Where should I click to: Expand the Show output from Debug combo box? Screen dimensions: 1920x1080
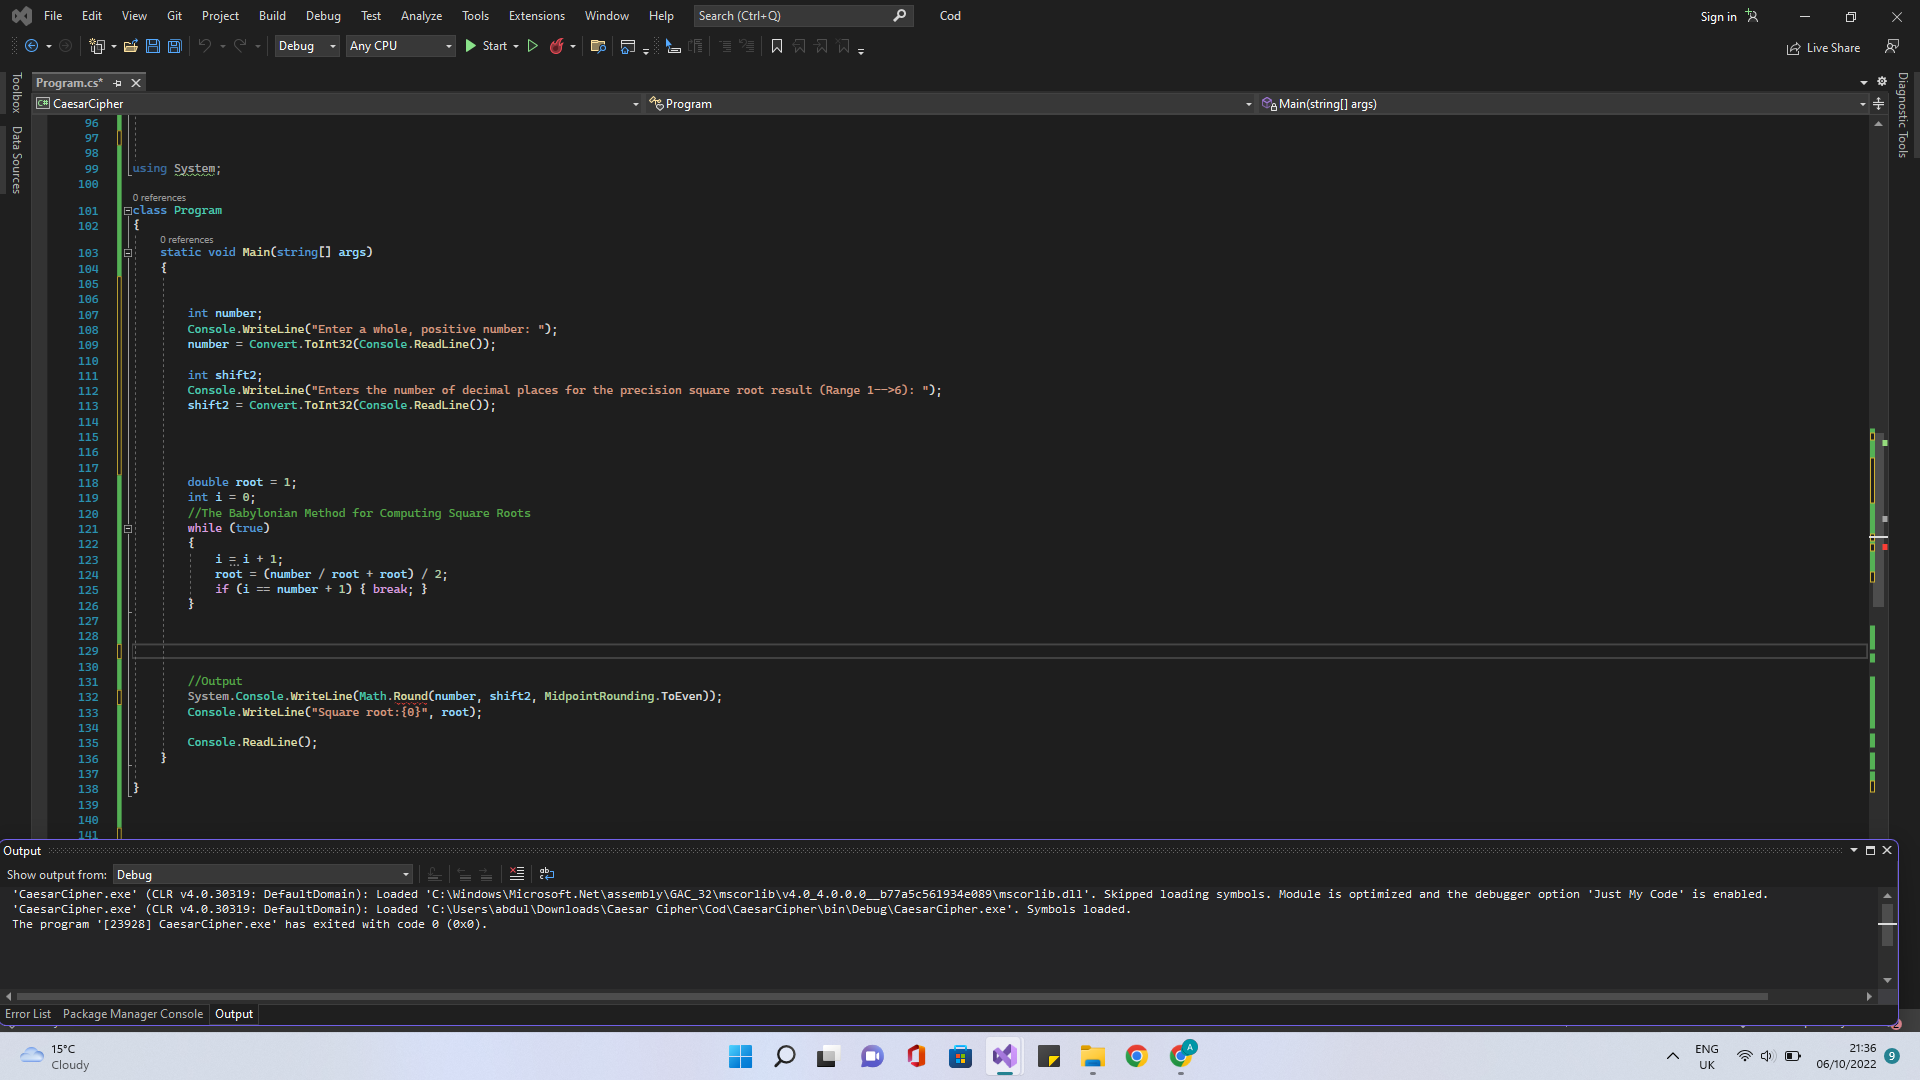point(405,875)
